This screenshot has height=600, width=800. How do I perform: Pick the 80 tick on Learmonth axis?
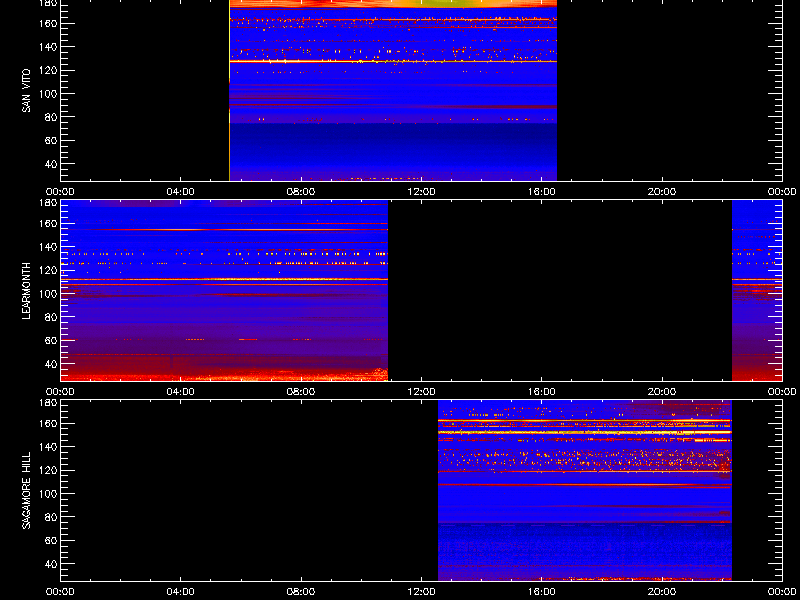tap(49, 317)
